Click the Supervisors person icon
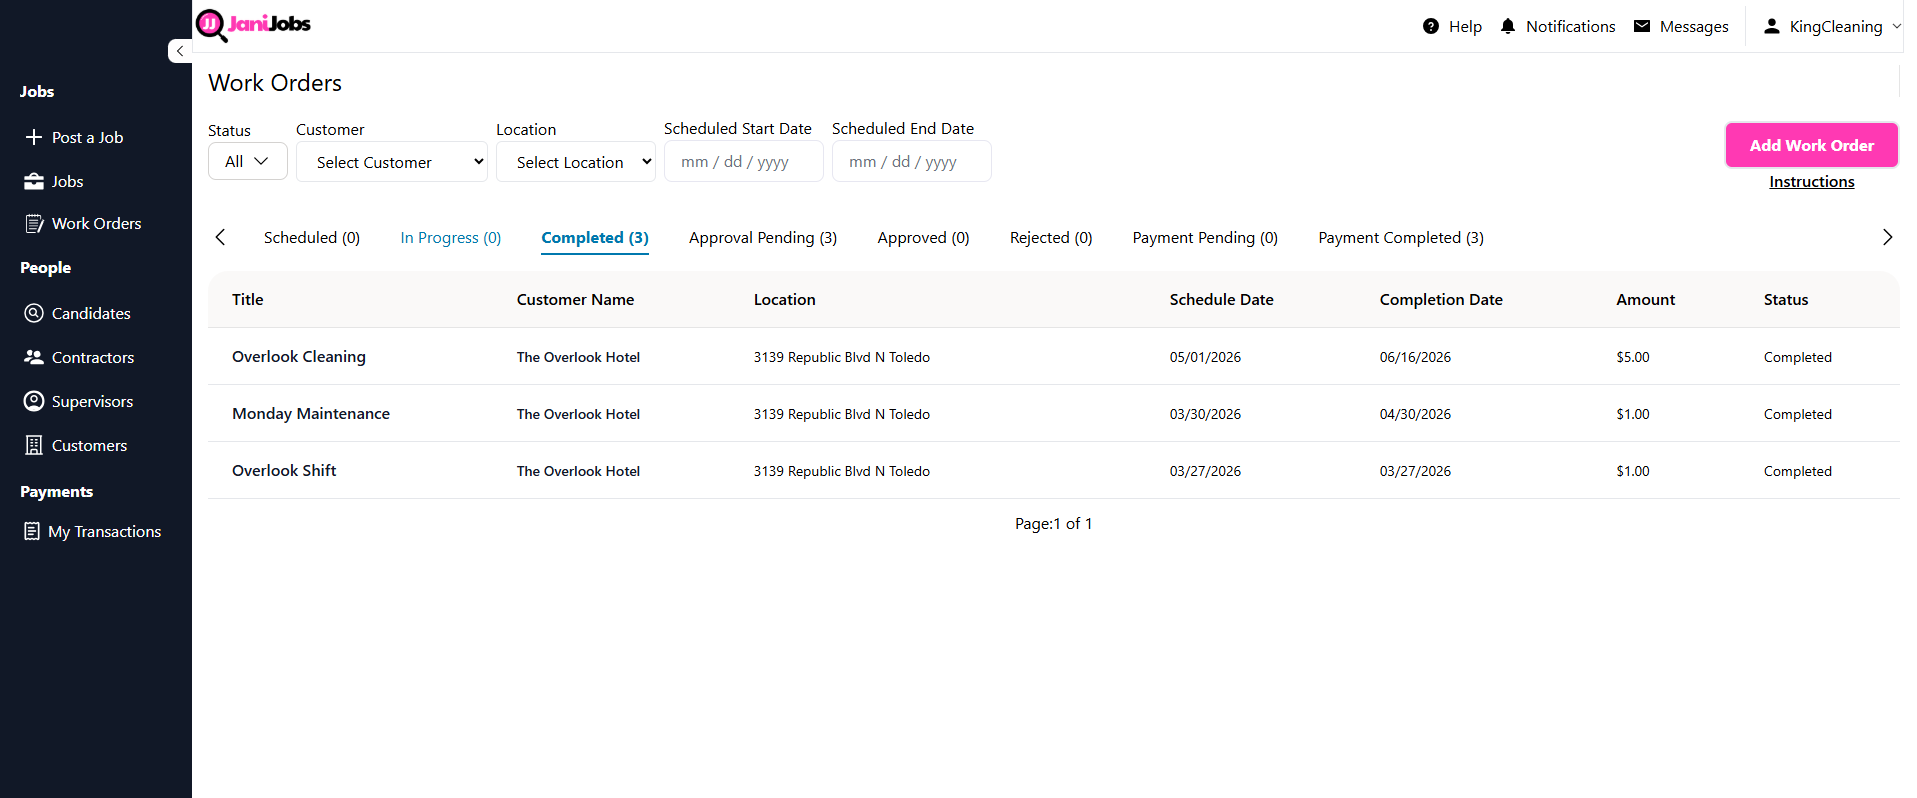This screenshot has height=798, width=1917. [34, 401]
